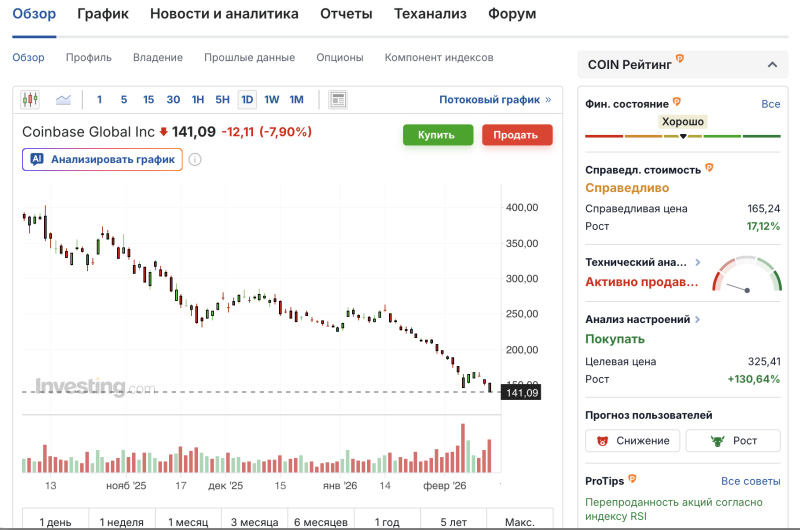This screenshot has width=800, height=530.
Task: Click Перепроданность акций RSI tip
Action: coord(673,509)
